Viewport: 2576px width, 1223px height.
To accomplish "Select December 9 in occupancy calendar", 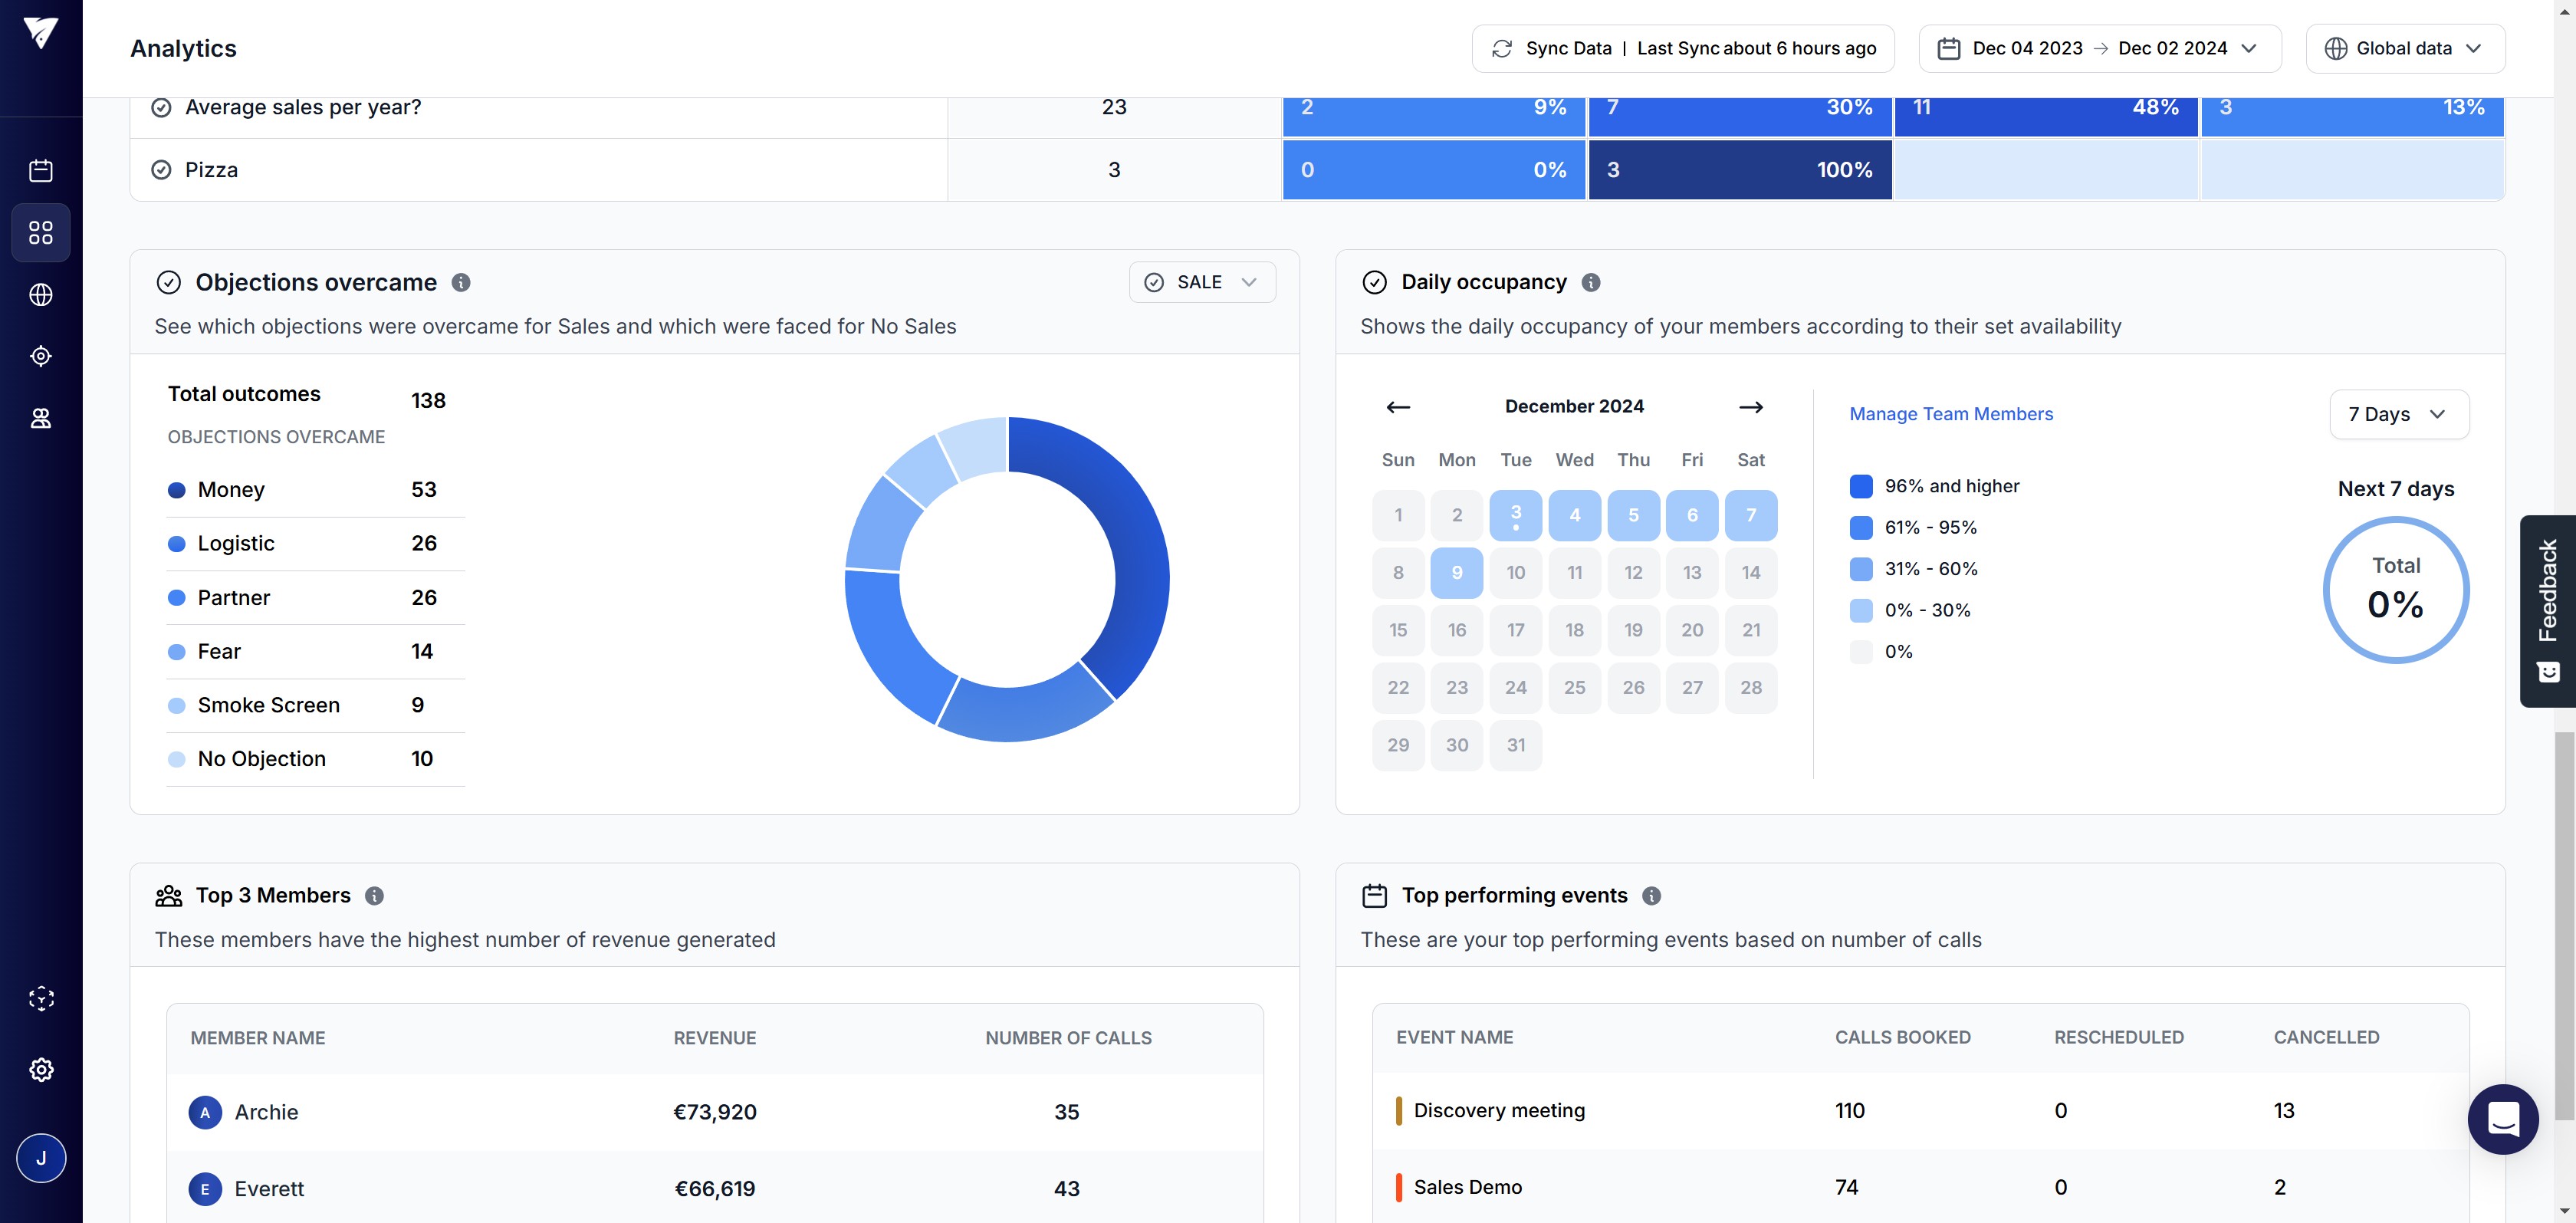I will tap(1456, 573).
